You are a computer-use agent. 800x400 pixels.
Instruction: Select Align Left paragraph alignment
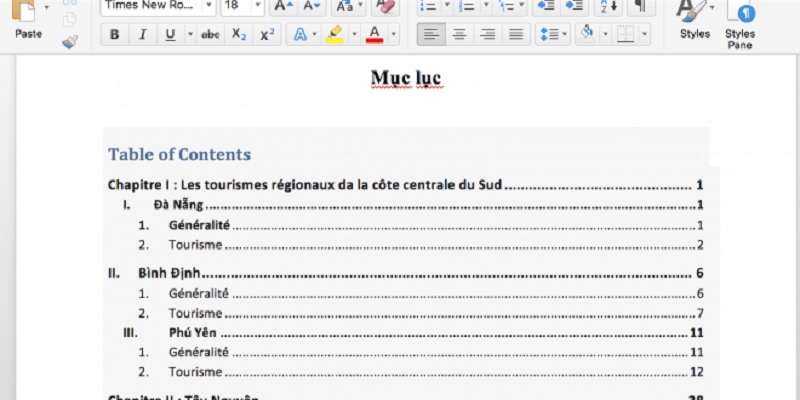click(431, 35)
